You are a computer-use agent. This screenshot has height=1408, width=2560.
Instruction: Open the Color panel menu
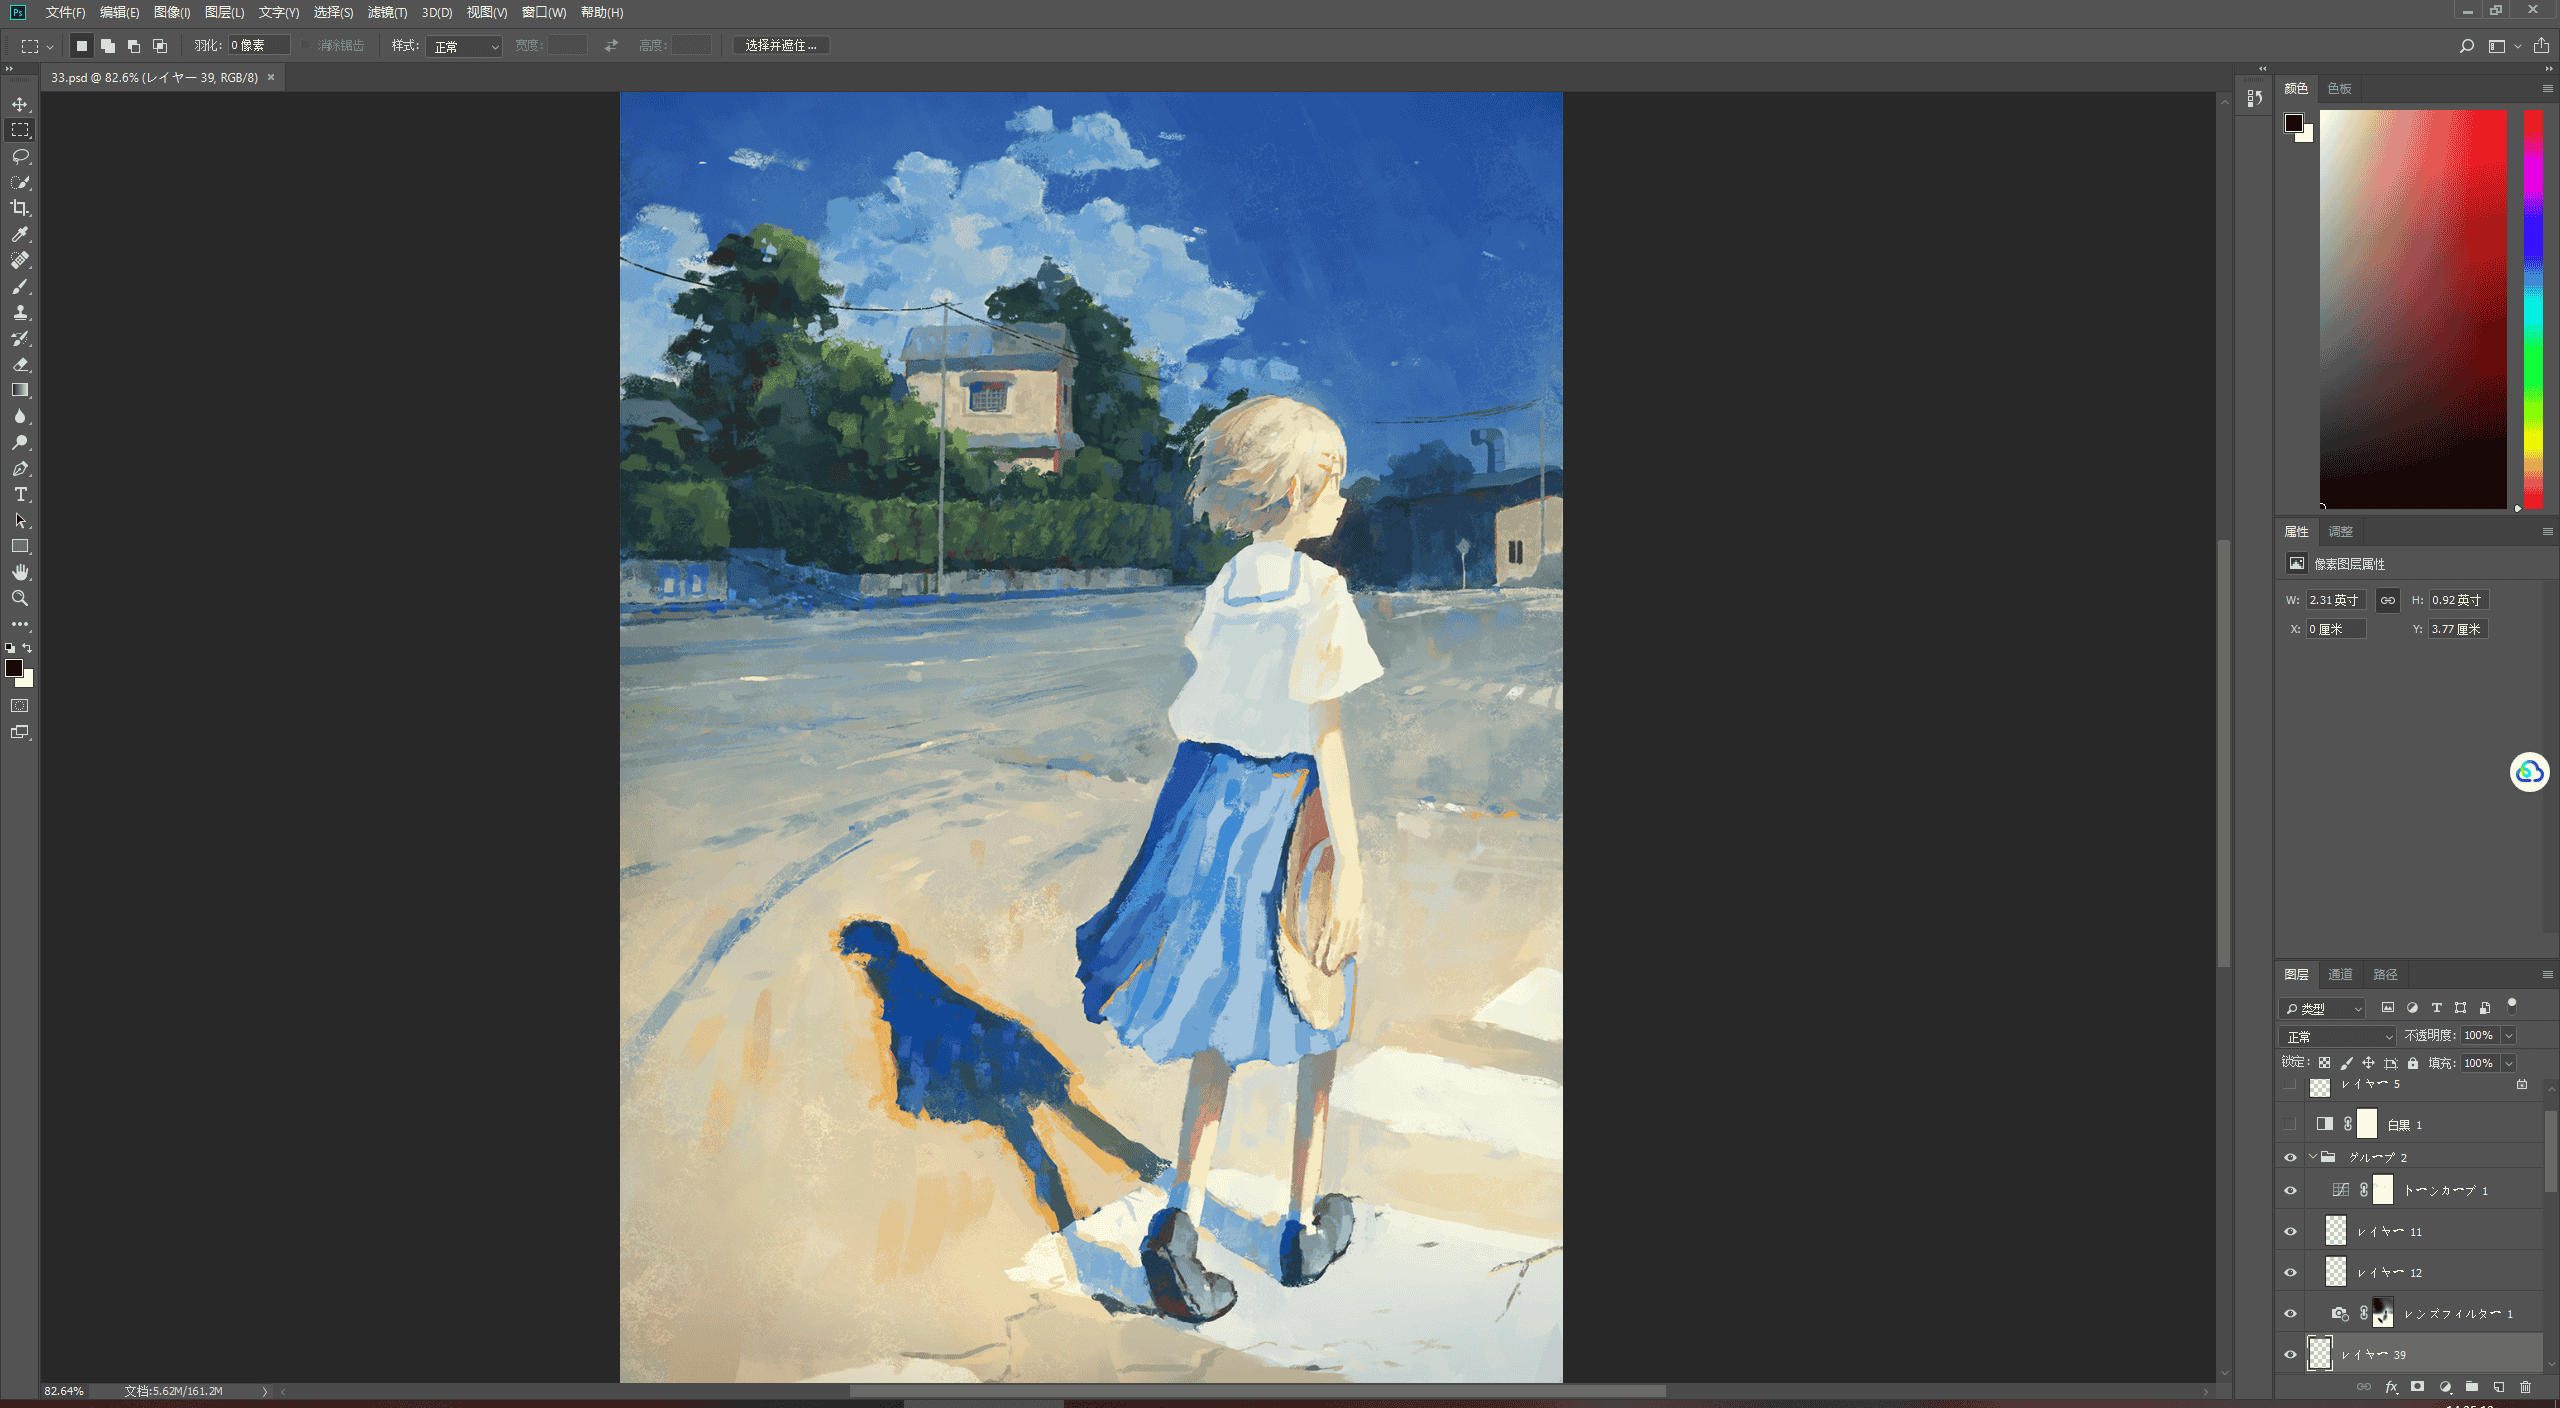pos(2547,88)
